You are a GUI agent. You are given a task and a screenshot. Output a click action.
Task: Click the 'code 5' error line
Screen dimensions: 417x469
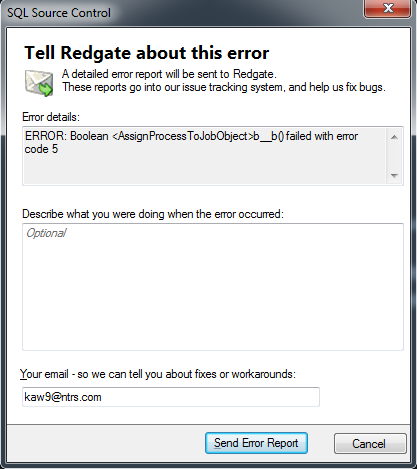[41, 149]
